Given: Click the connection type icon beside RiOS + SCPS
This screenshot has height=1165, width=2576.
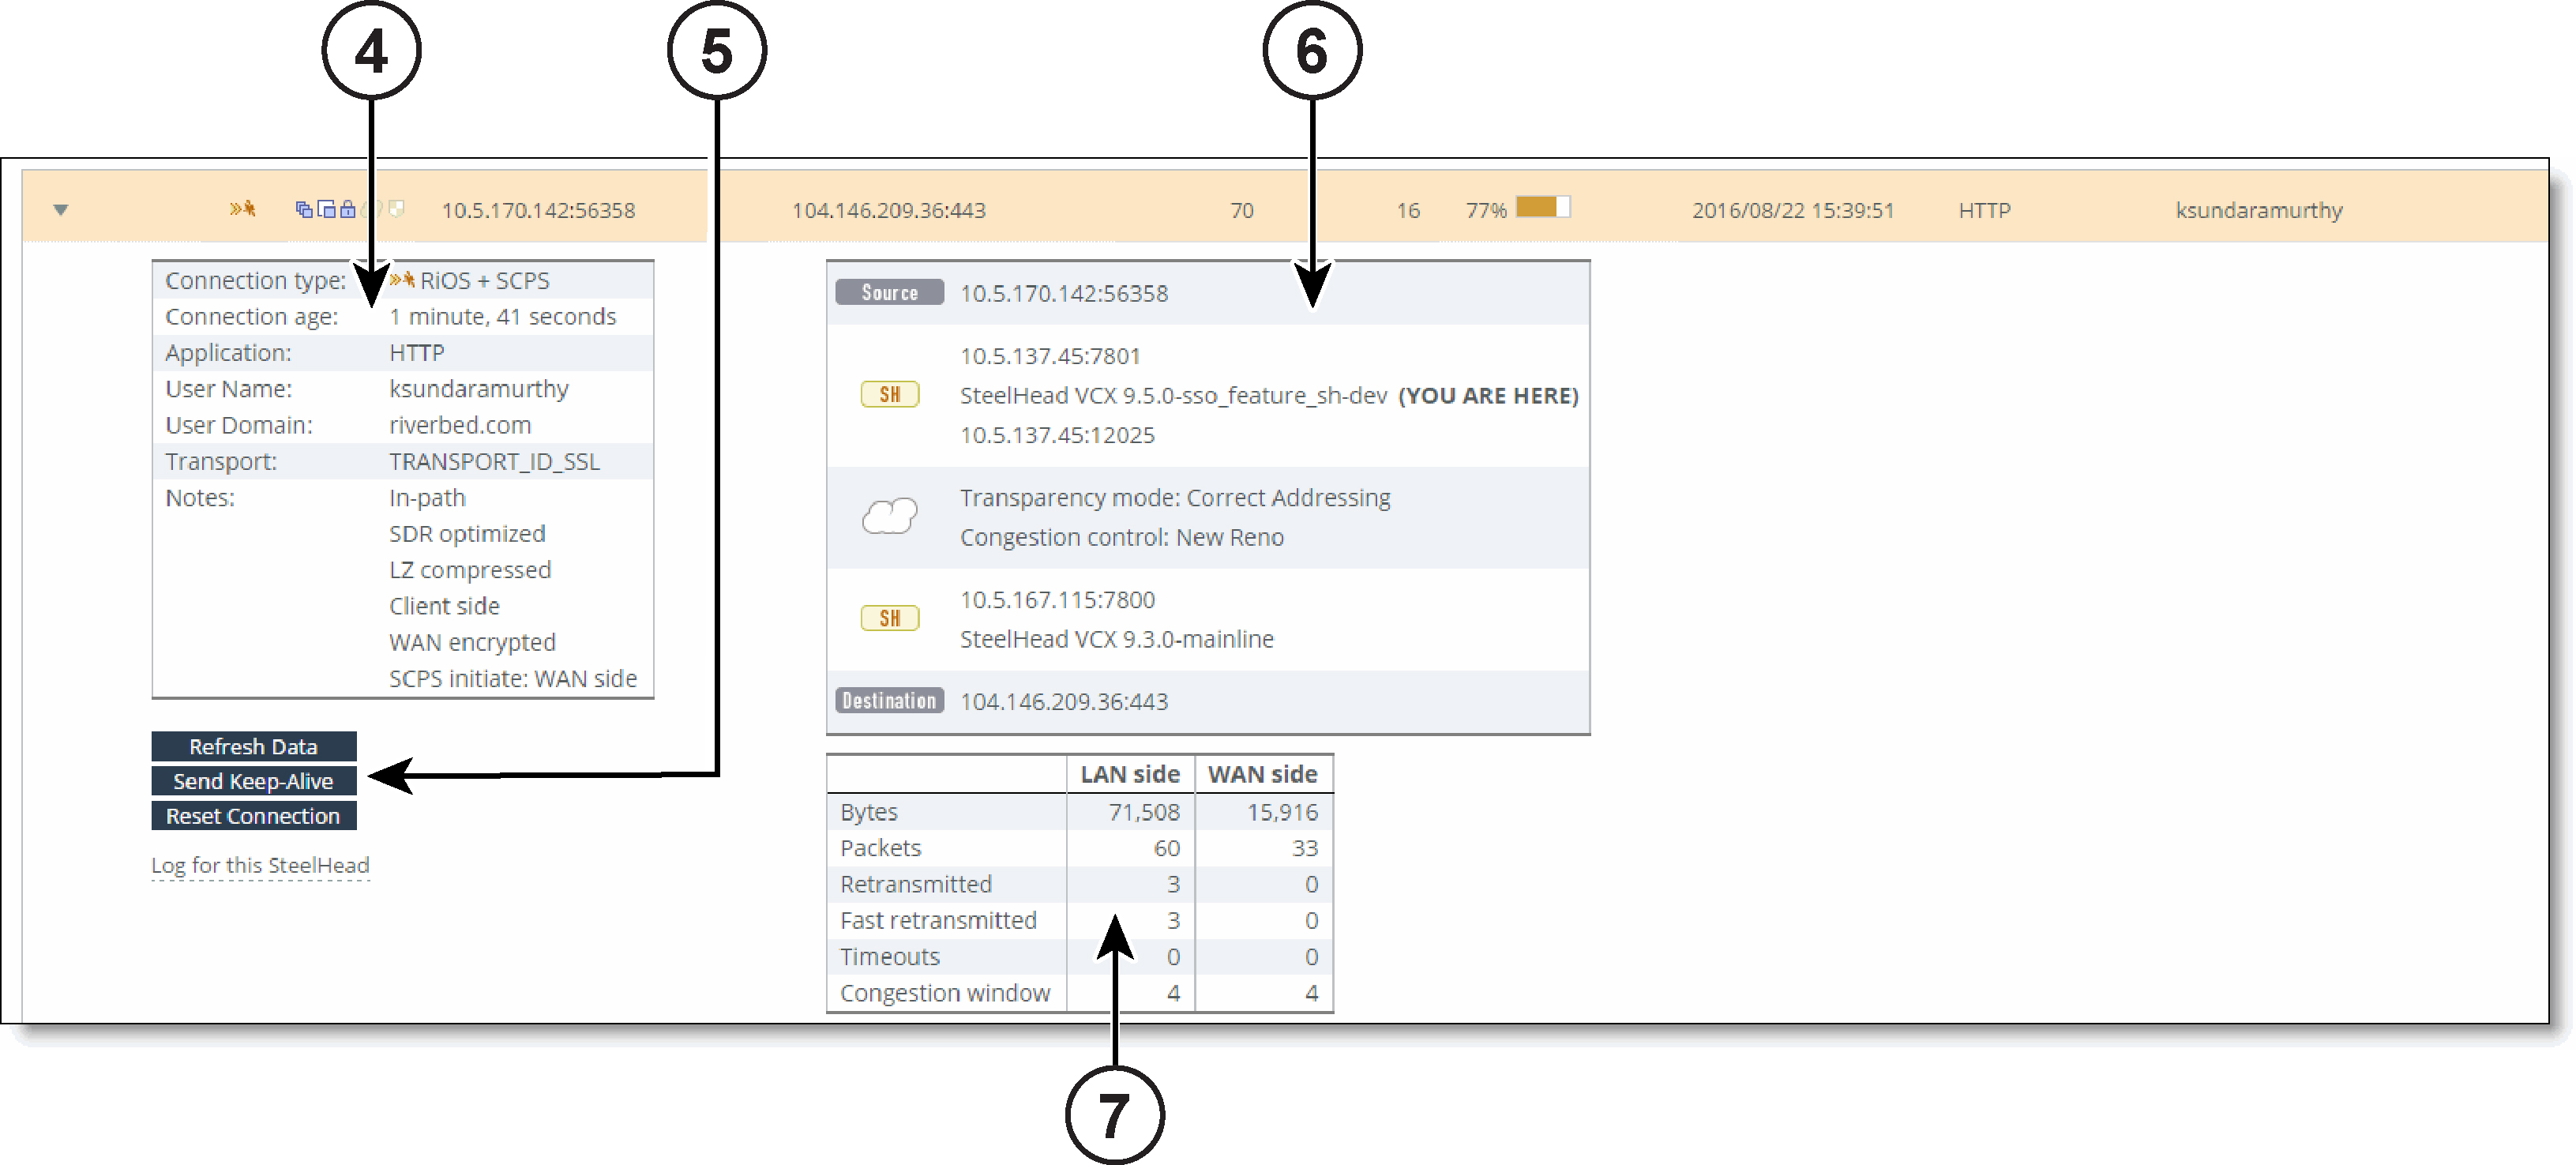Looking at the screenshot, I should 402,280.
